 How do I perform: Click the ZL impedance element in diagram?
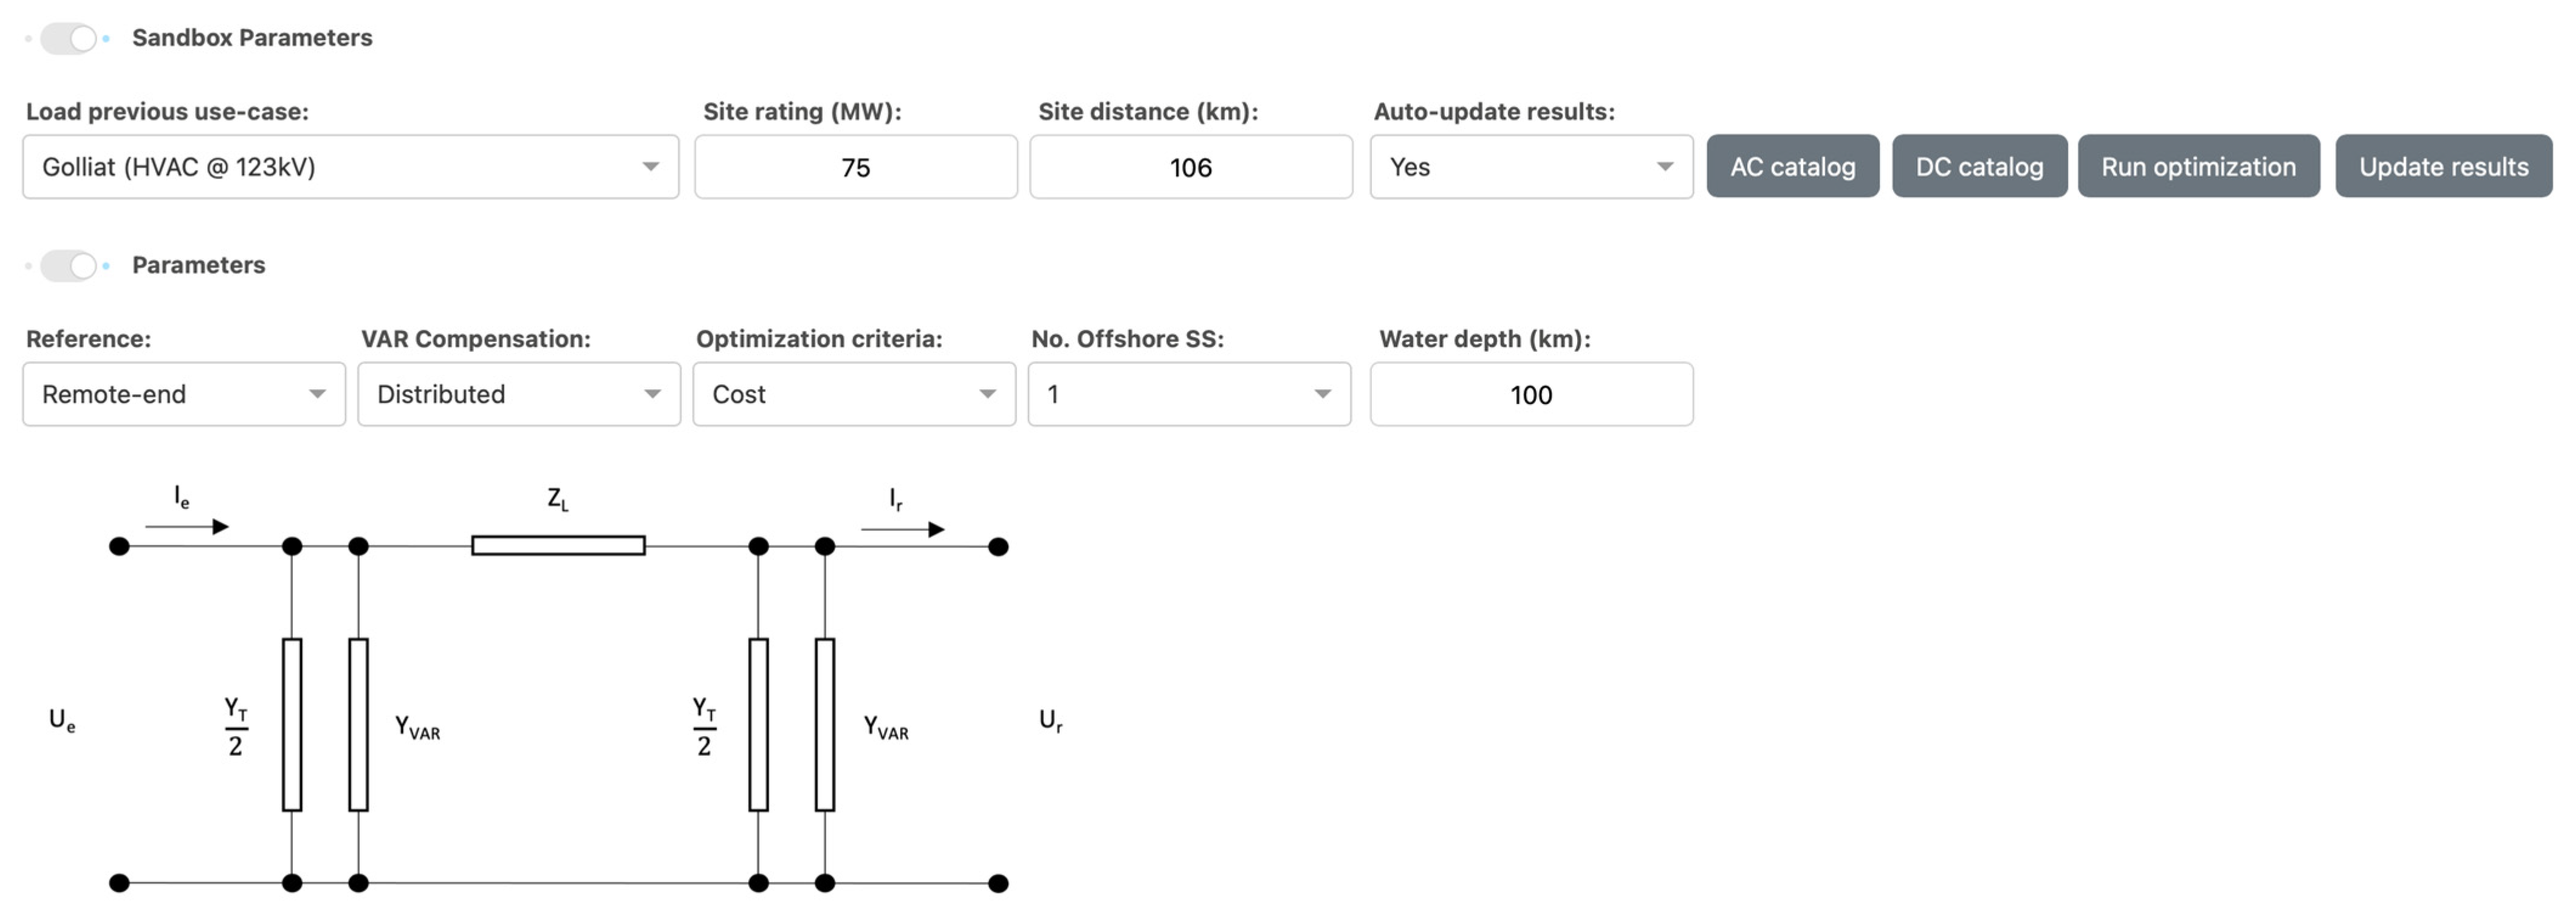pyautogui.click(x=558, y=546)
